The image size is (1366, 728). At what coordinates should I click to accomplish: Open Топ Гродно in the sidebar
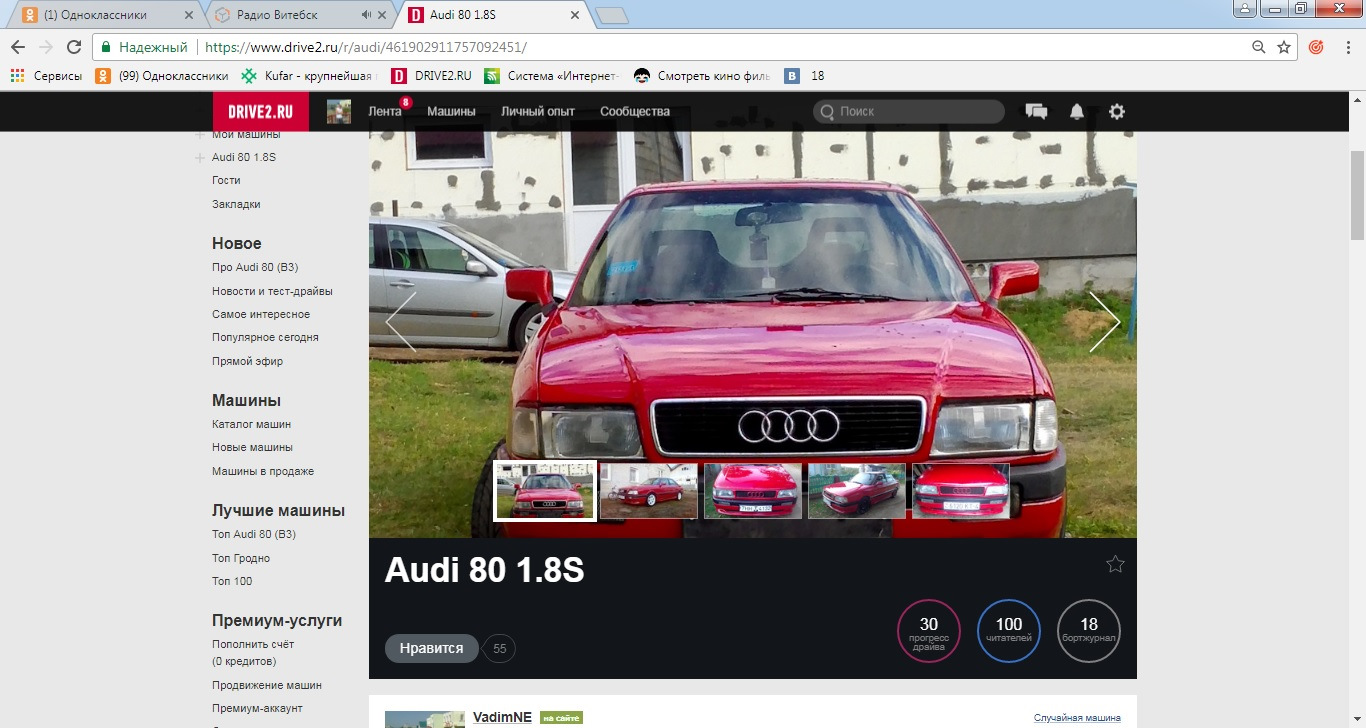pyautogui.click(x=241, y=558)
